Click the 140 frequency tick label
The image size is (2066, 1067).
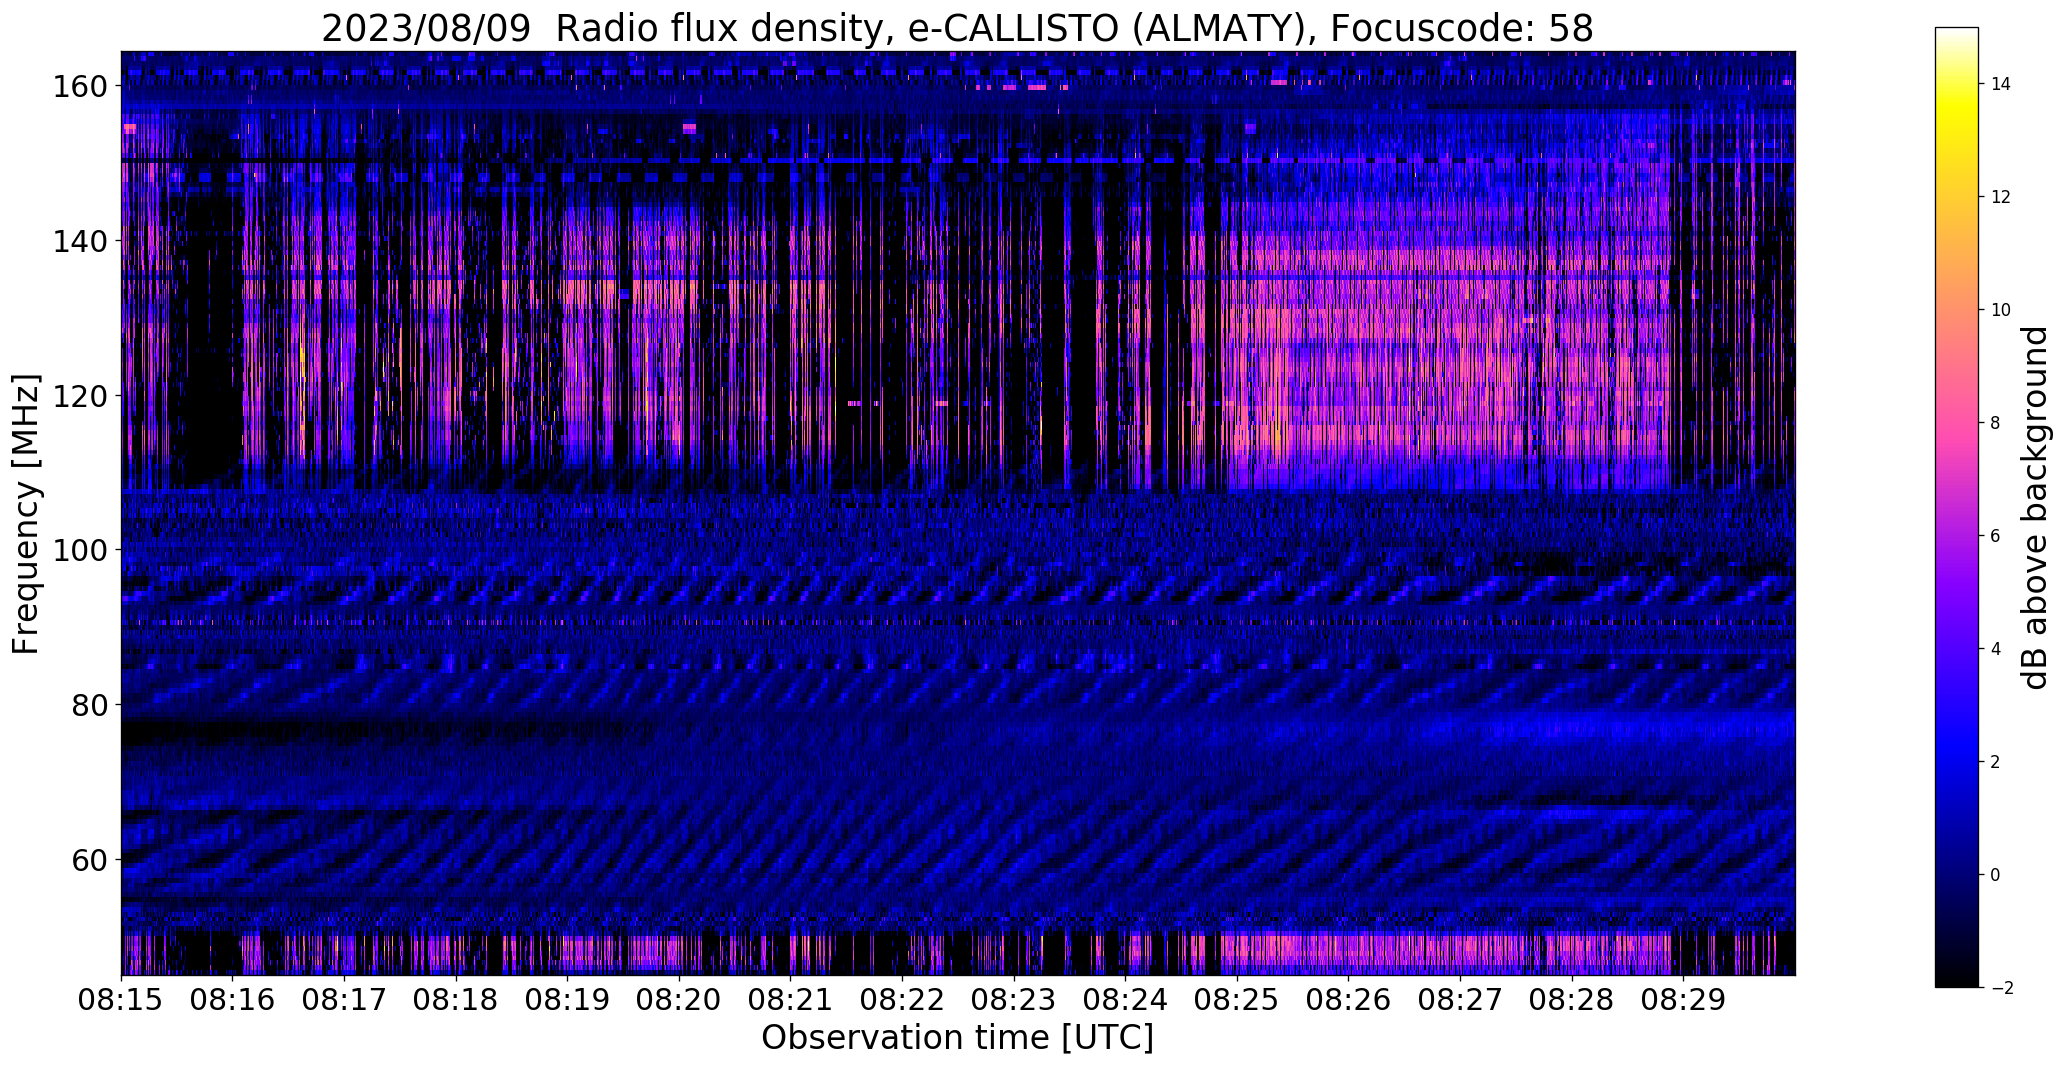tap(79, 241)
